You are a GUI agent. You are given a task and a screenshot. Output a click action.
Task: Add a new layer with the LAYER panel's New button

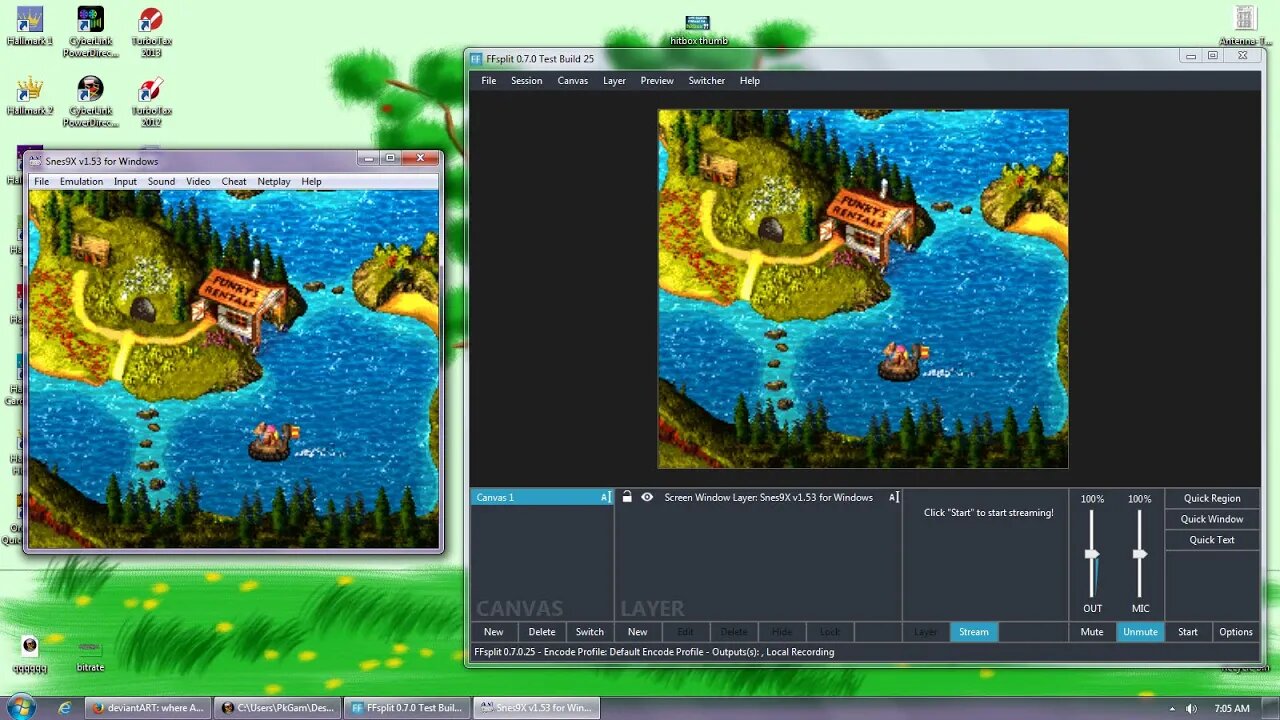tap(638, 632)
